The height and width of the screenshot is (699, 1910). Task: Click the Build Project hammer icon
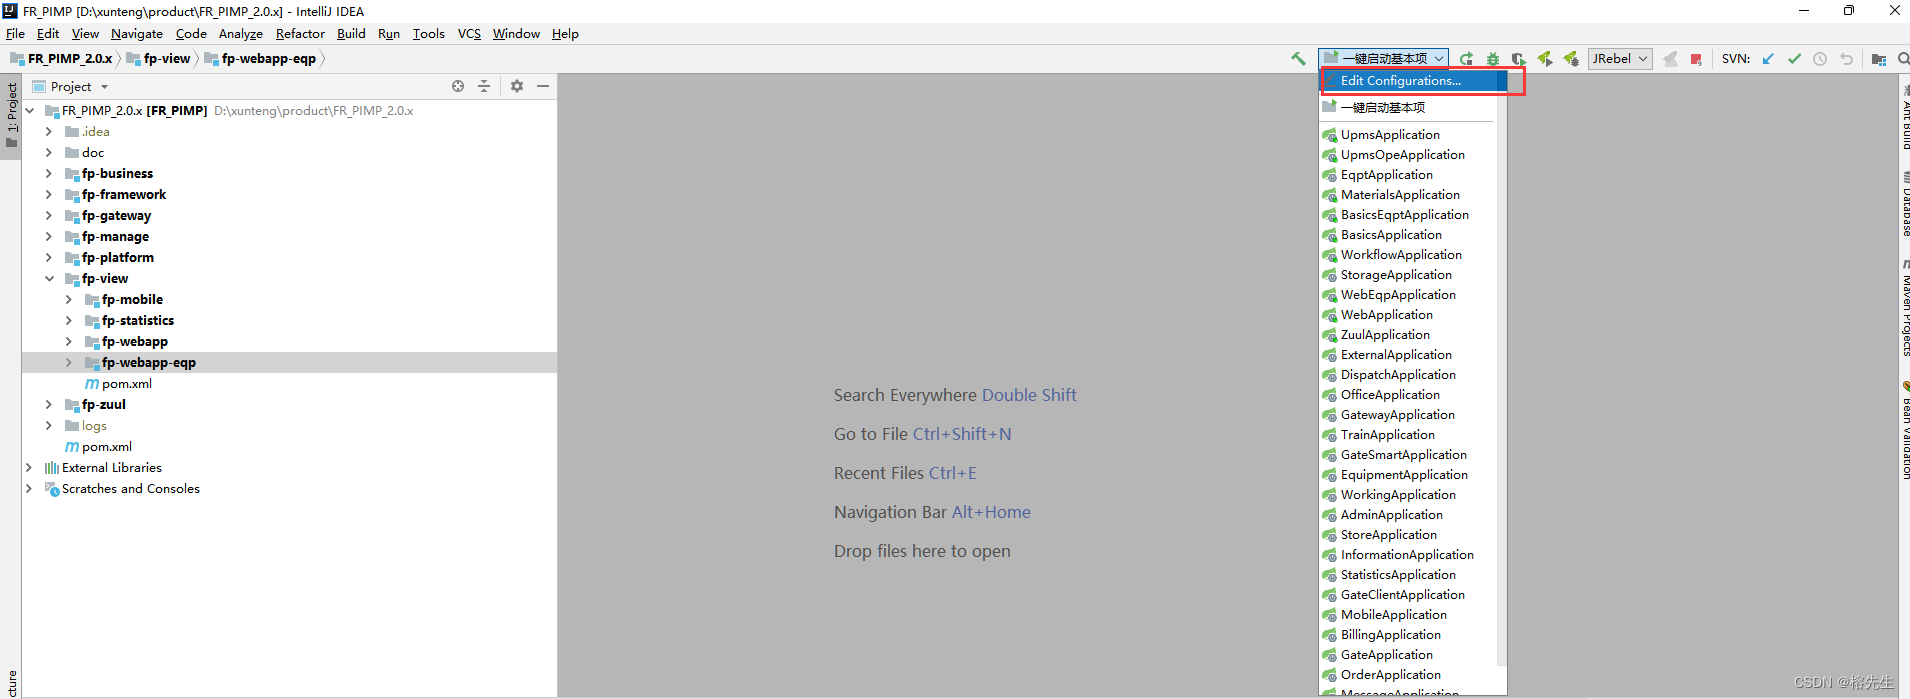tap(1298, 59)
